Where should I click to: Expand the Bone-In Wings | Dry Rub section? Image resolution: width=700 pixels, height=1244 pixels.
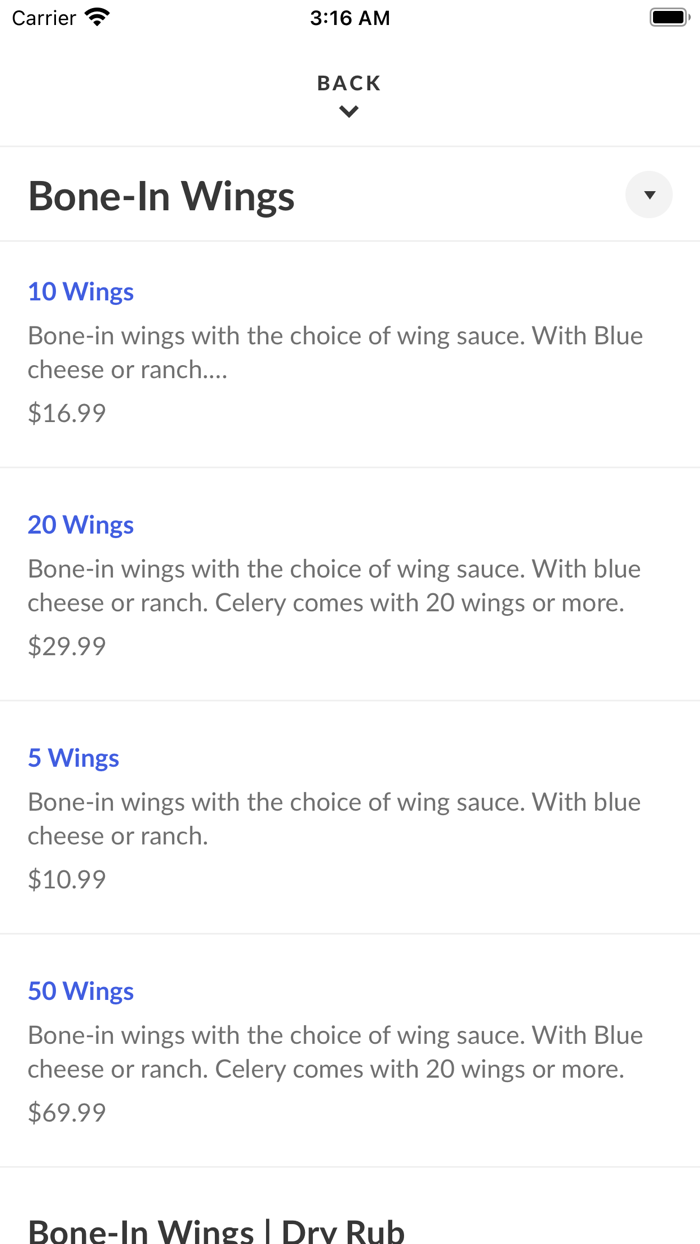[x=216, y=1228]
